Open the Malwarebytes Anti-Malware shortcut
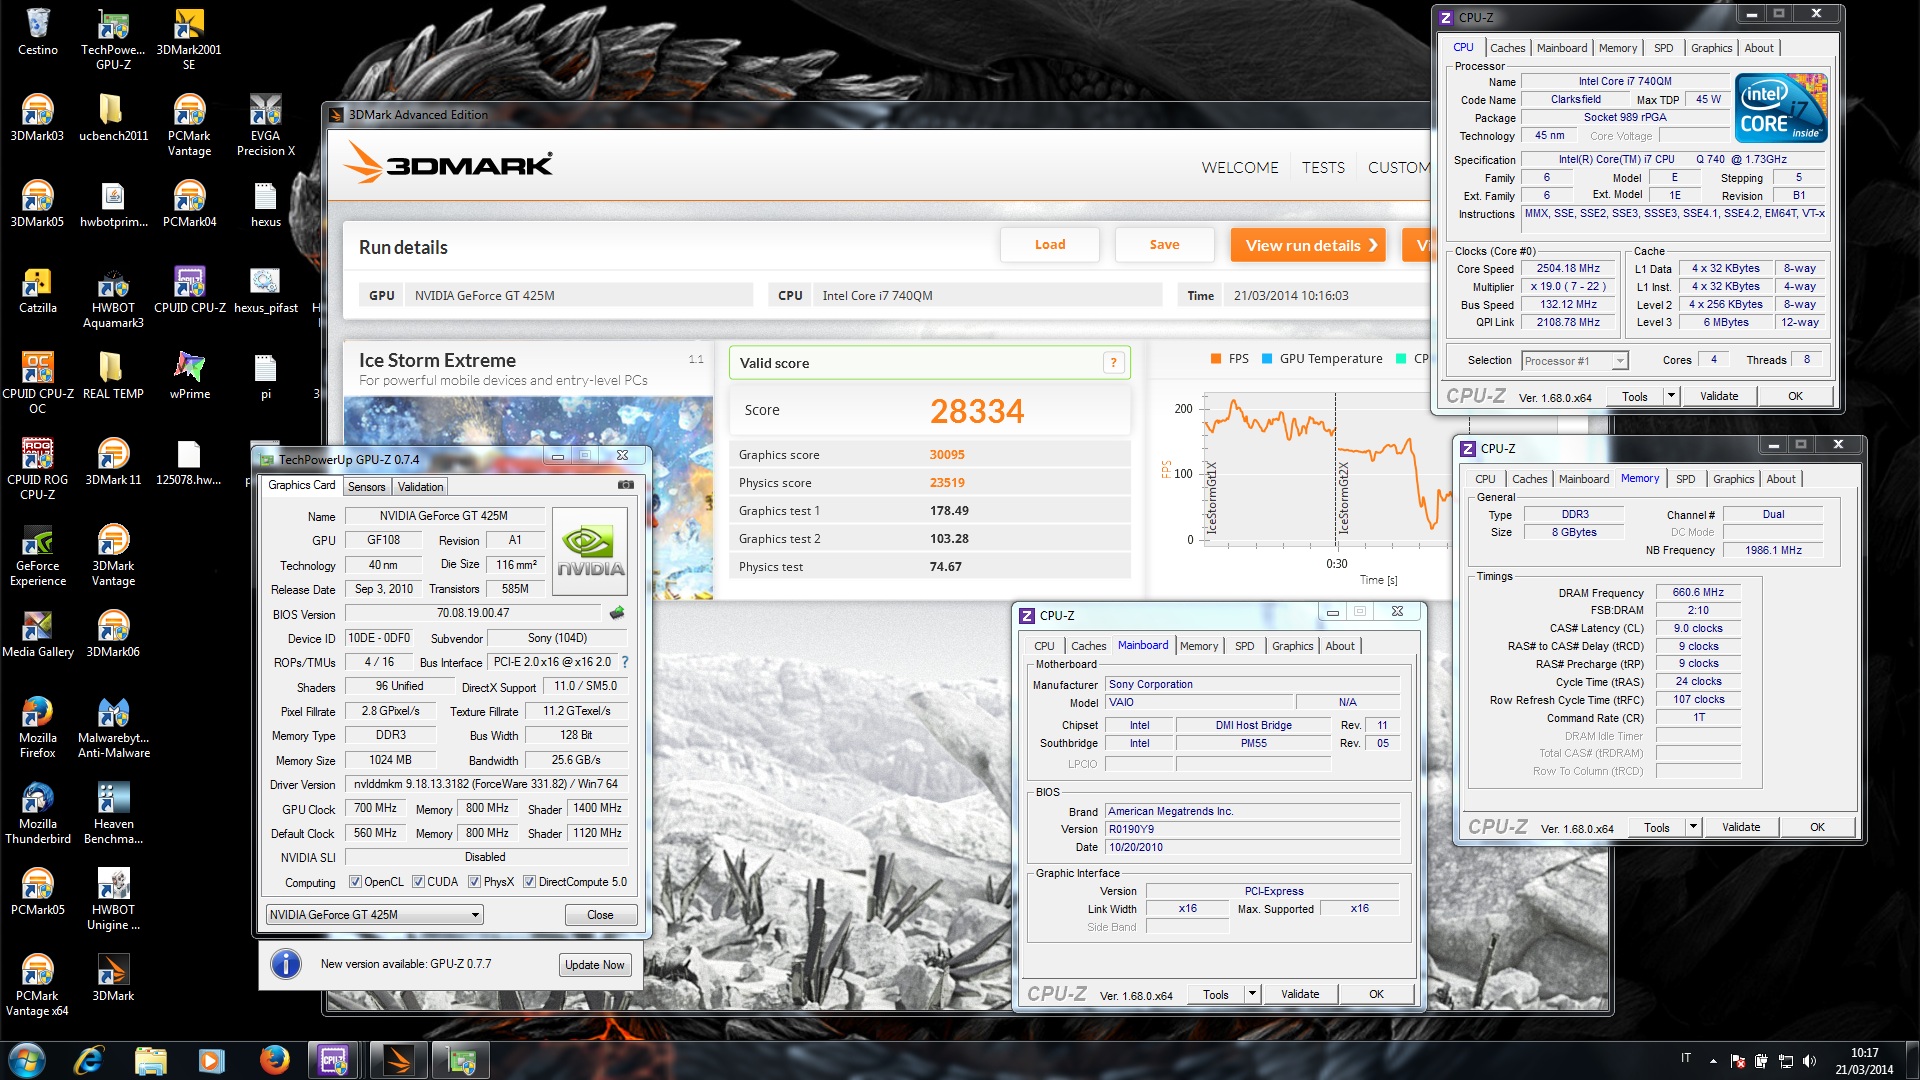The height and width of the screenshot is (1080, 1920). (x=113, y=728)
